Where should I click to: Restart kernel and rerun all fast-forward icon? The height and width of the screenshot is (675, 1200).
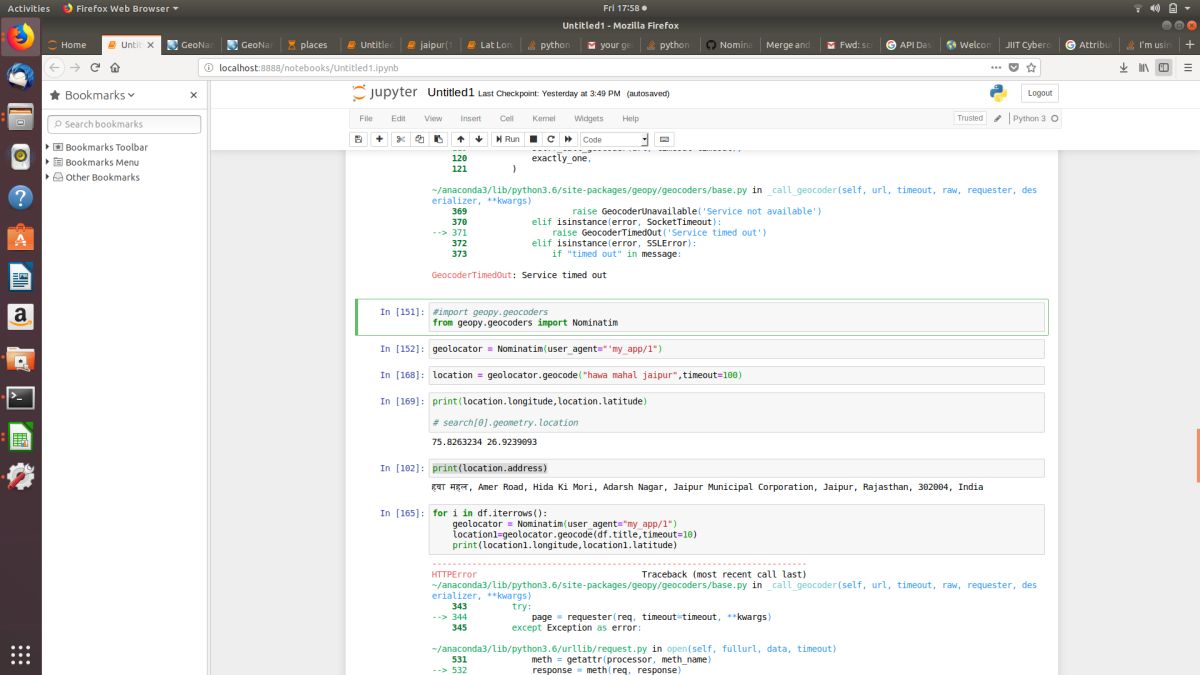pos(569,139)
